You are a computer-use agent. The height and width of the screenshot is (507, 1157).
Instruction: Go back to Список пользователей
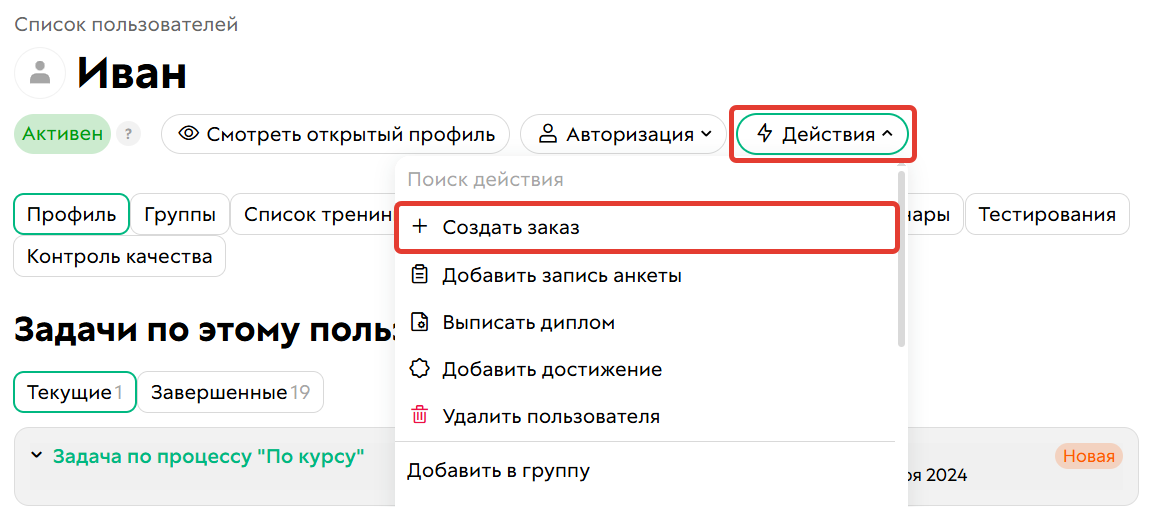126,24
